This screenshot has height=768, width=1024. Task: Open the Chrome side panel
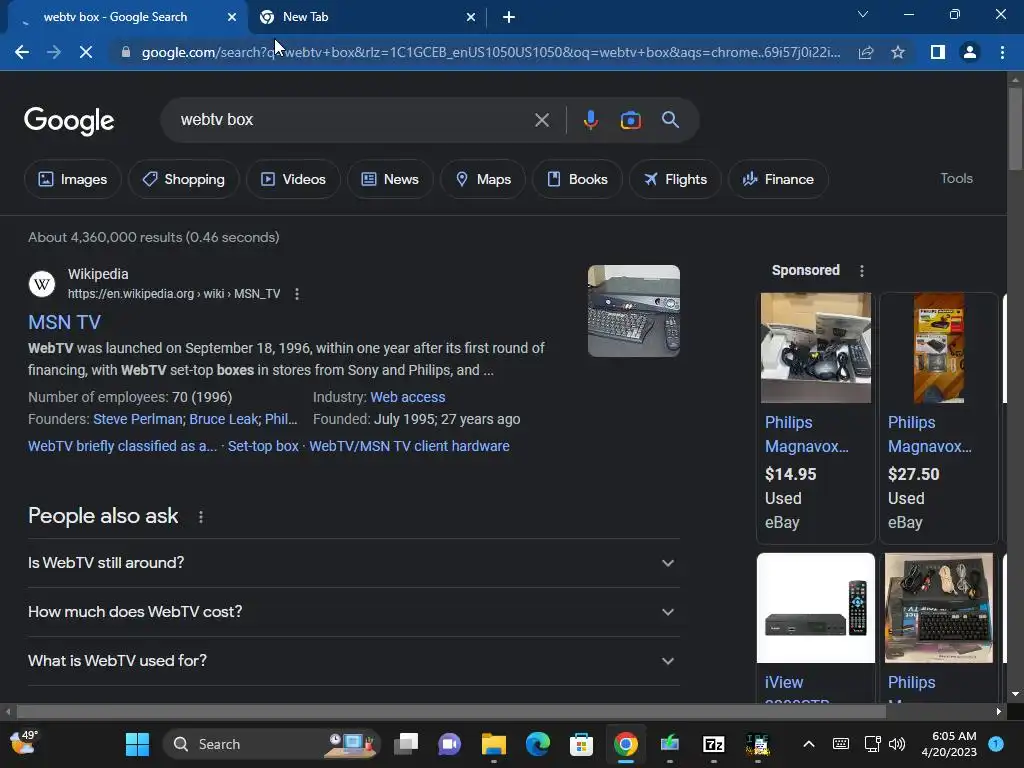pos(938,52)
